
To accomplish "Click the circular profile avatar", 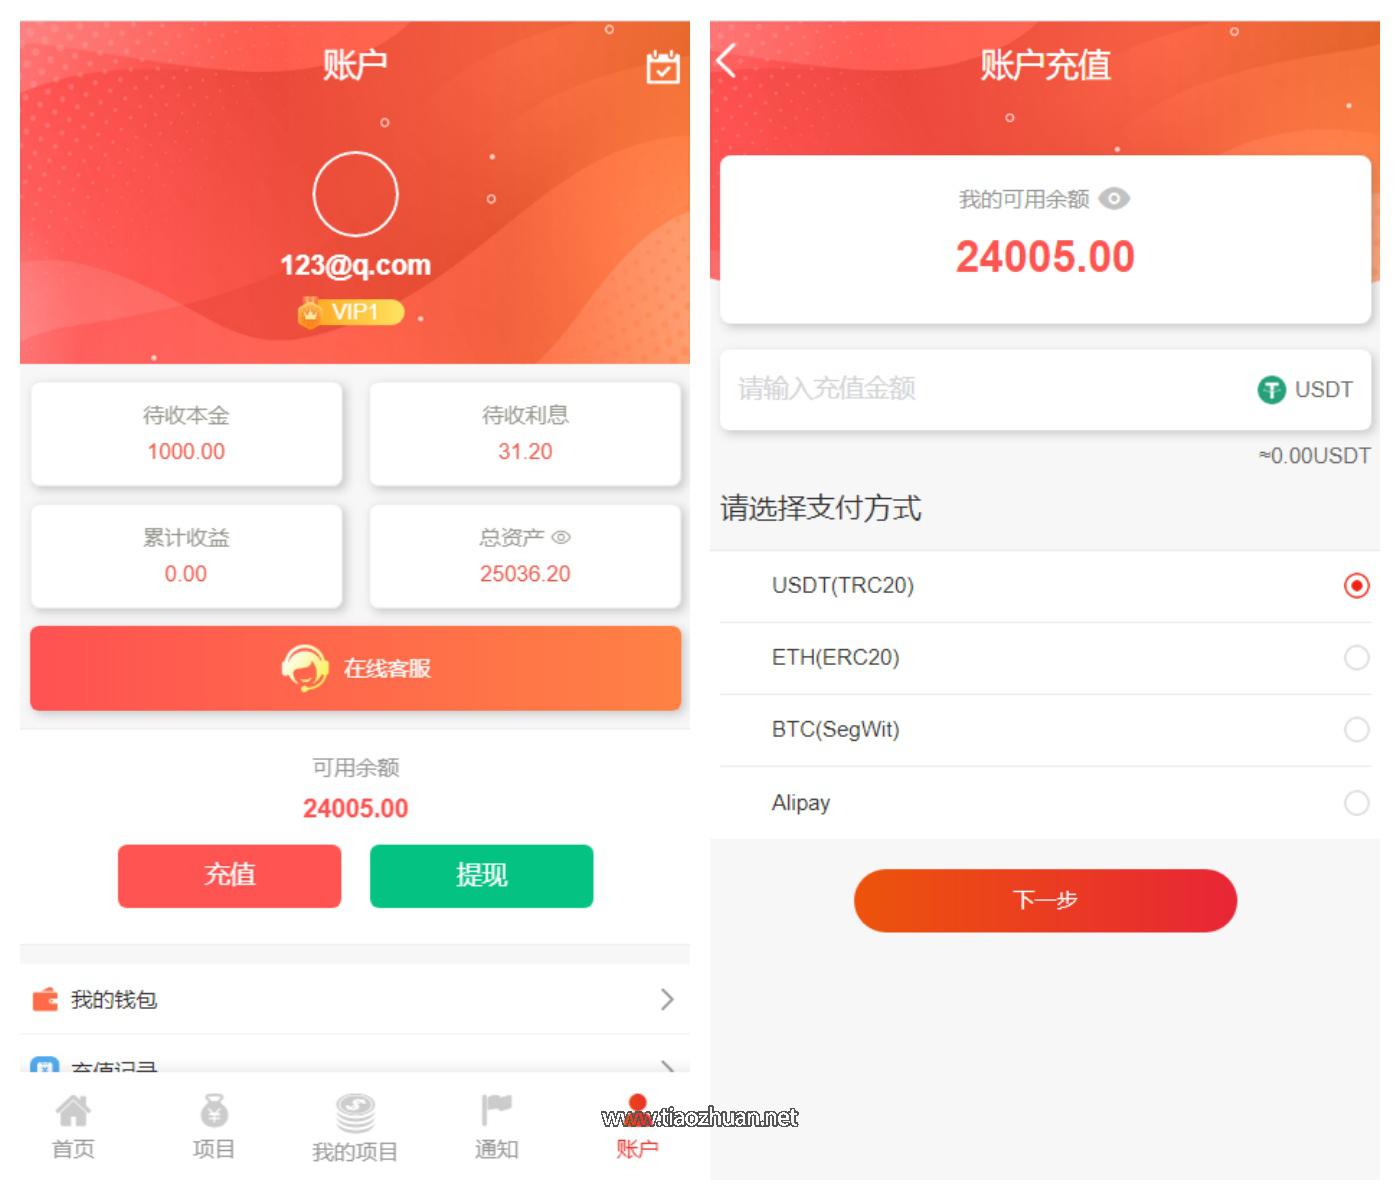I will point(355,194).
